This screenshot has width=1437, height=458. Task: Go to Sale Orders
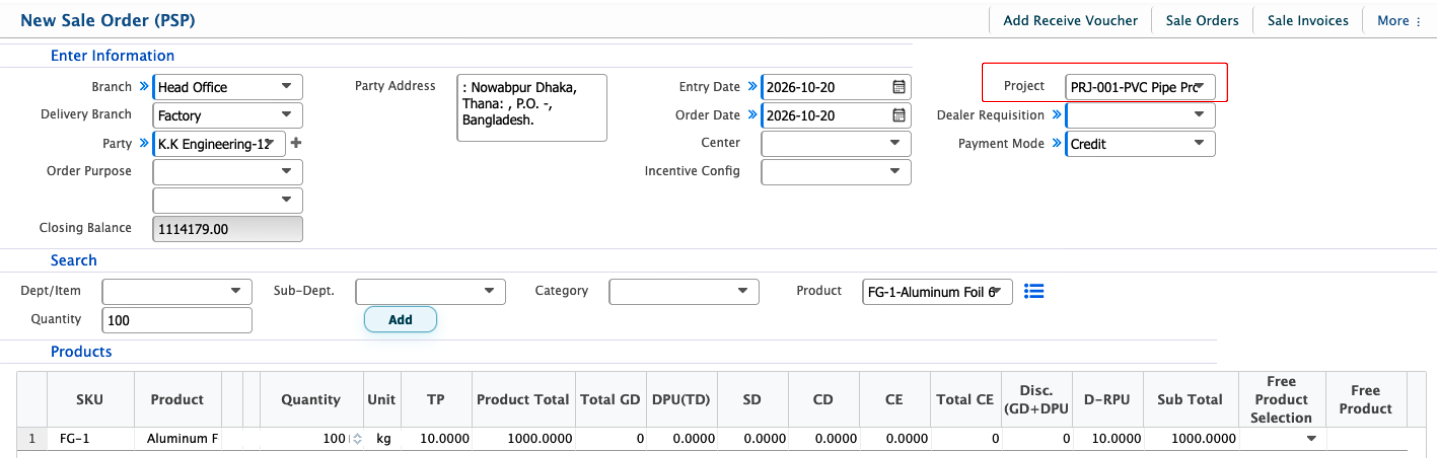click(x=1202, y=20)
